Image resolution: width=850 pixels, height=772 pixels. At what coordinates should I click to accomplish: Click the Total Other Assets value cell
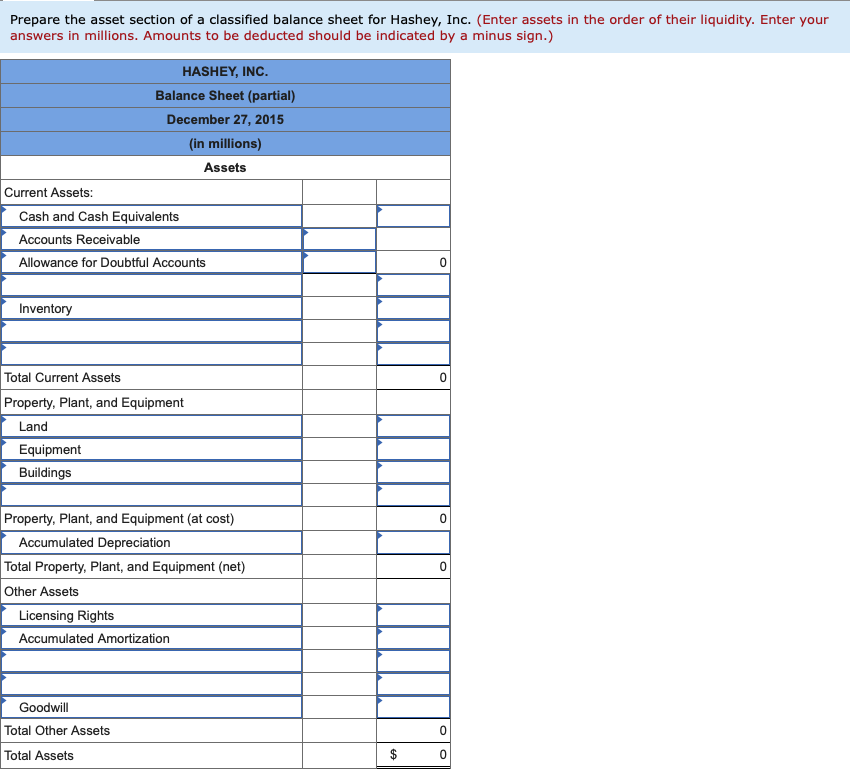tap(413, 730)
